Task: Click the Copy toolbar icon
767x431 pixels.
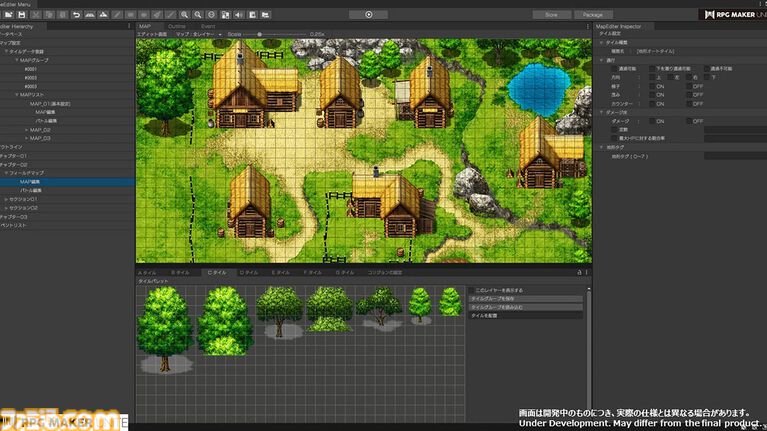Action: (x=49, y=15)
